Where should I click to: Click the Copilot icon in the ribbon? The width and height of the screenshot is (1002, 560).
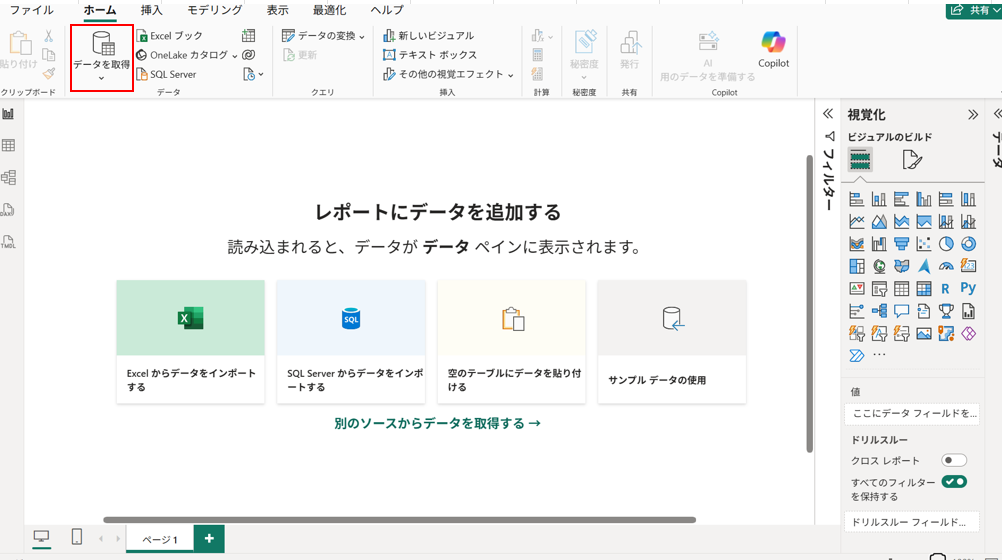tap(773, 49)
